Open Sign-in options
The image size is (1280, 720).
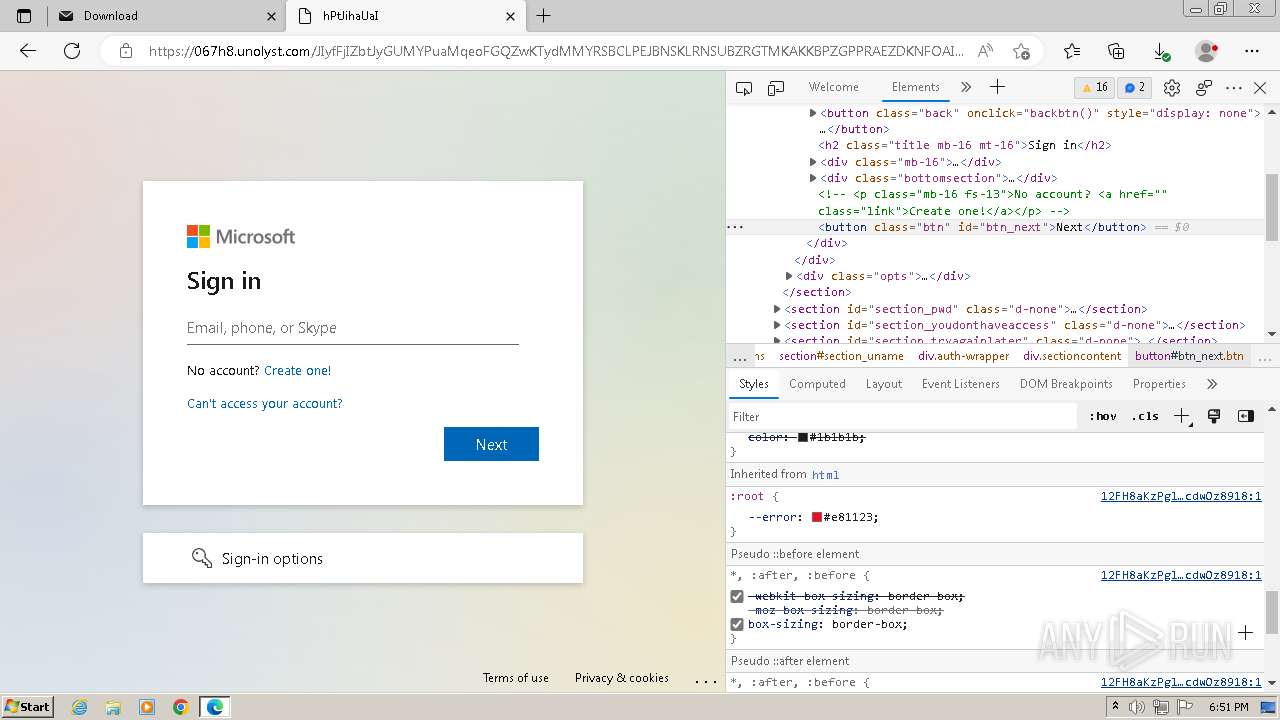(362, 558)
